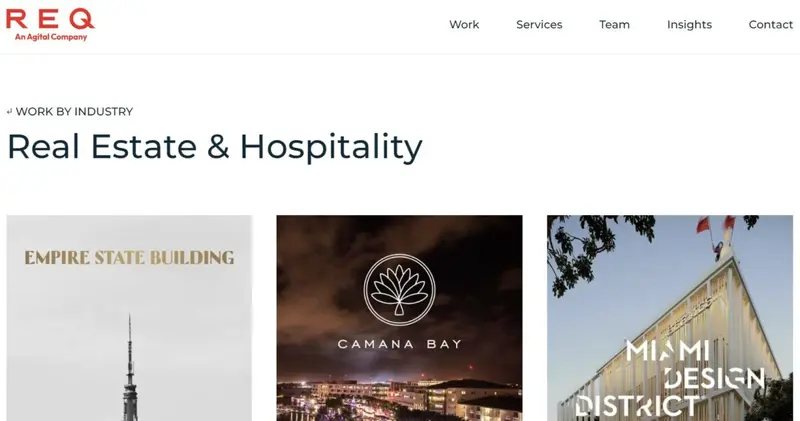
Task: Go to the Team page
Action: coord(614,24)
